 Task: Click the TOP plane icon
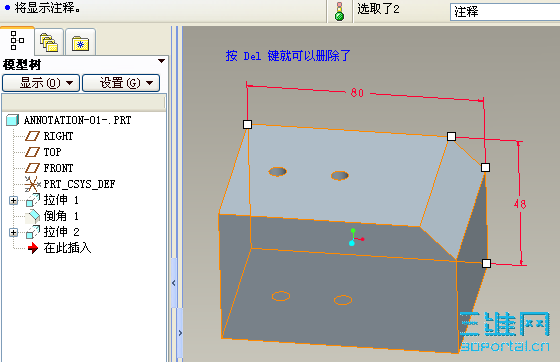click(x=32, y=152)
